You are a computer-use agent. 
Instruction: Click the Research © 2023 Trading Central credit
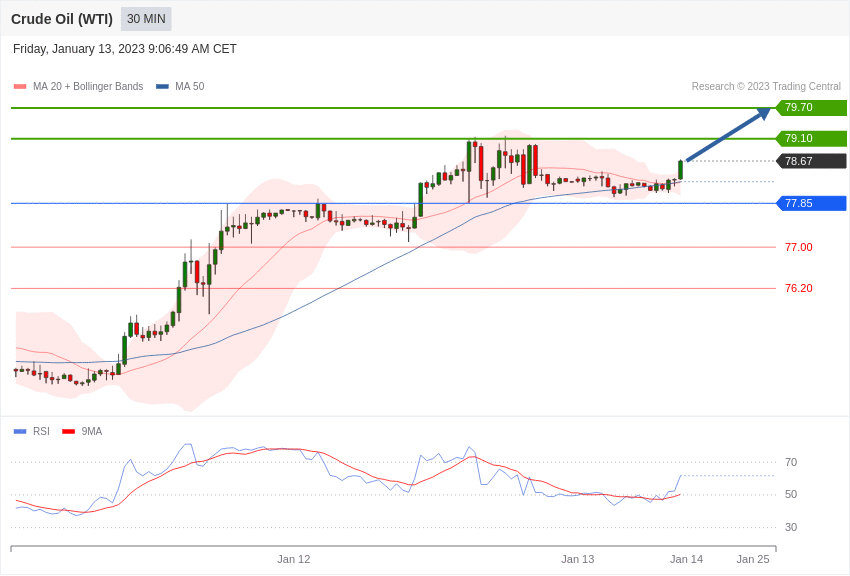pyautogui.click(x=766, y=87)
